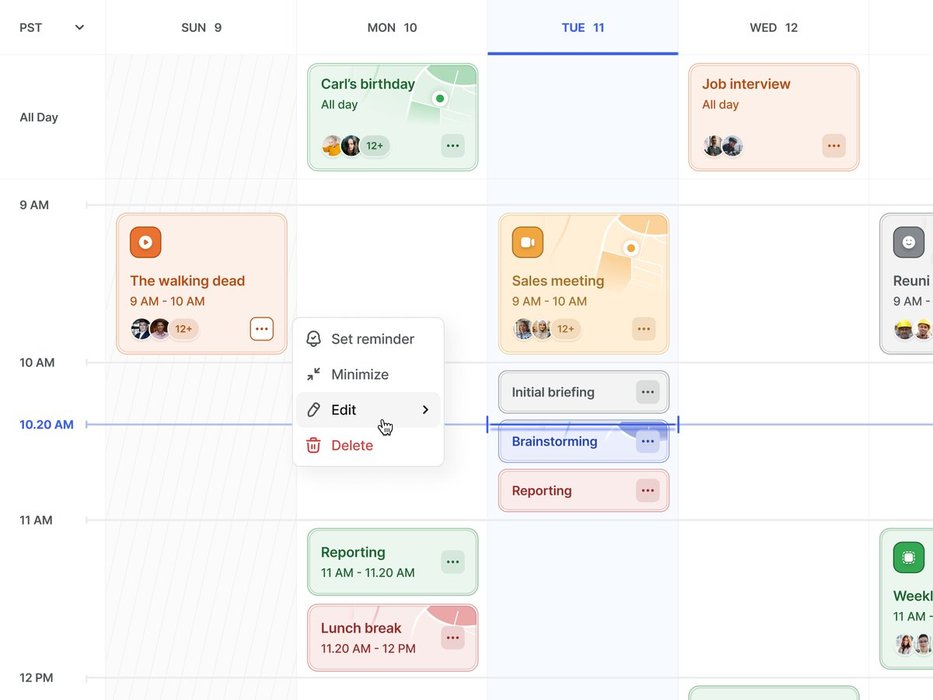Open options on Monday's Reporting 11 AM event

point(453,561)
